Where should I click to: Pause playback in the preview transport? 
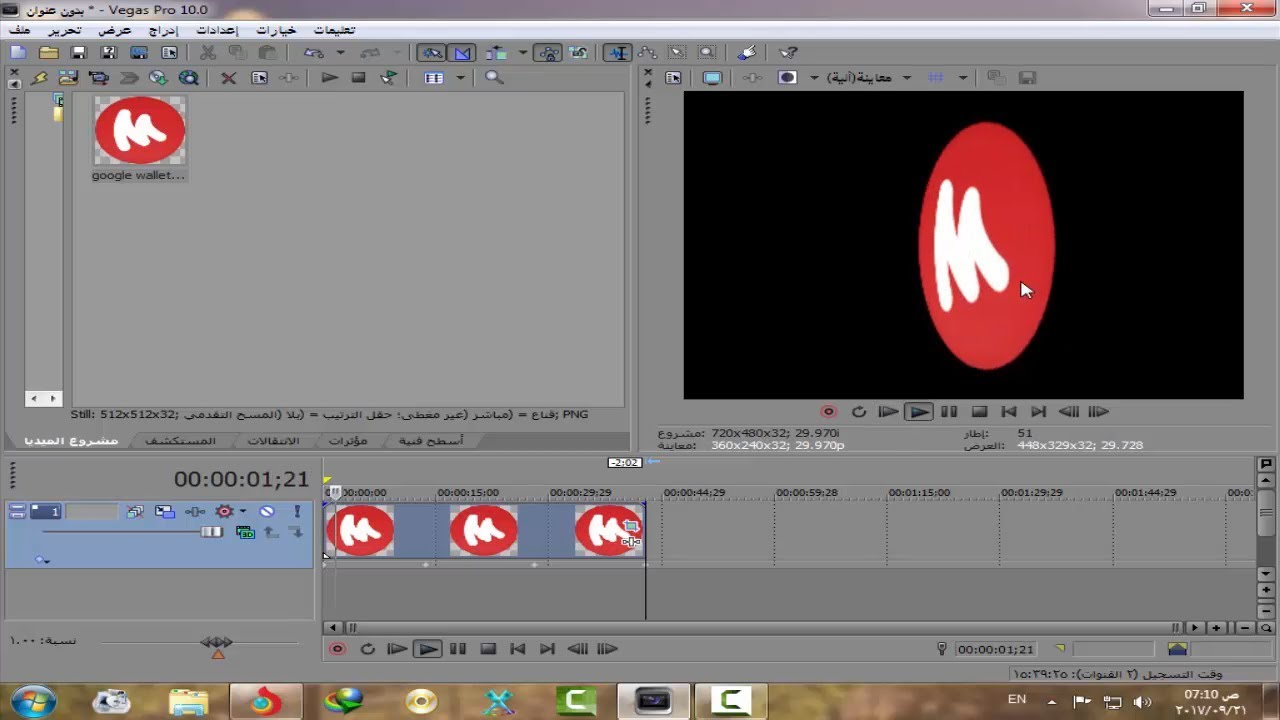[949, 411]
